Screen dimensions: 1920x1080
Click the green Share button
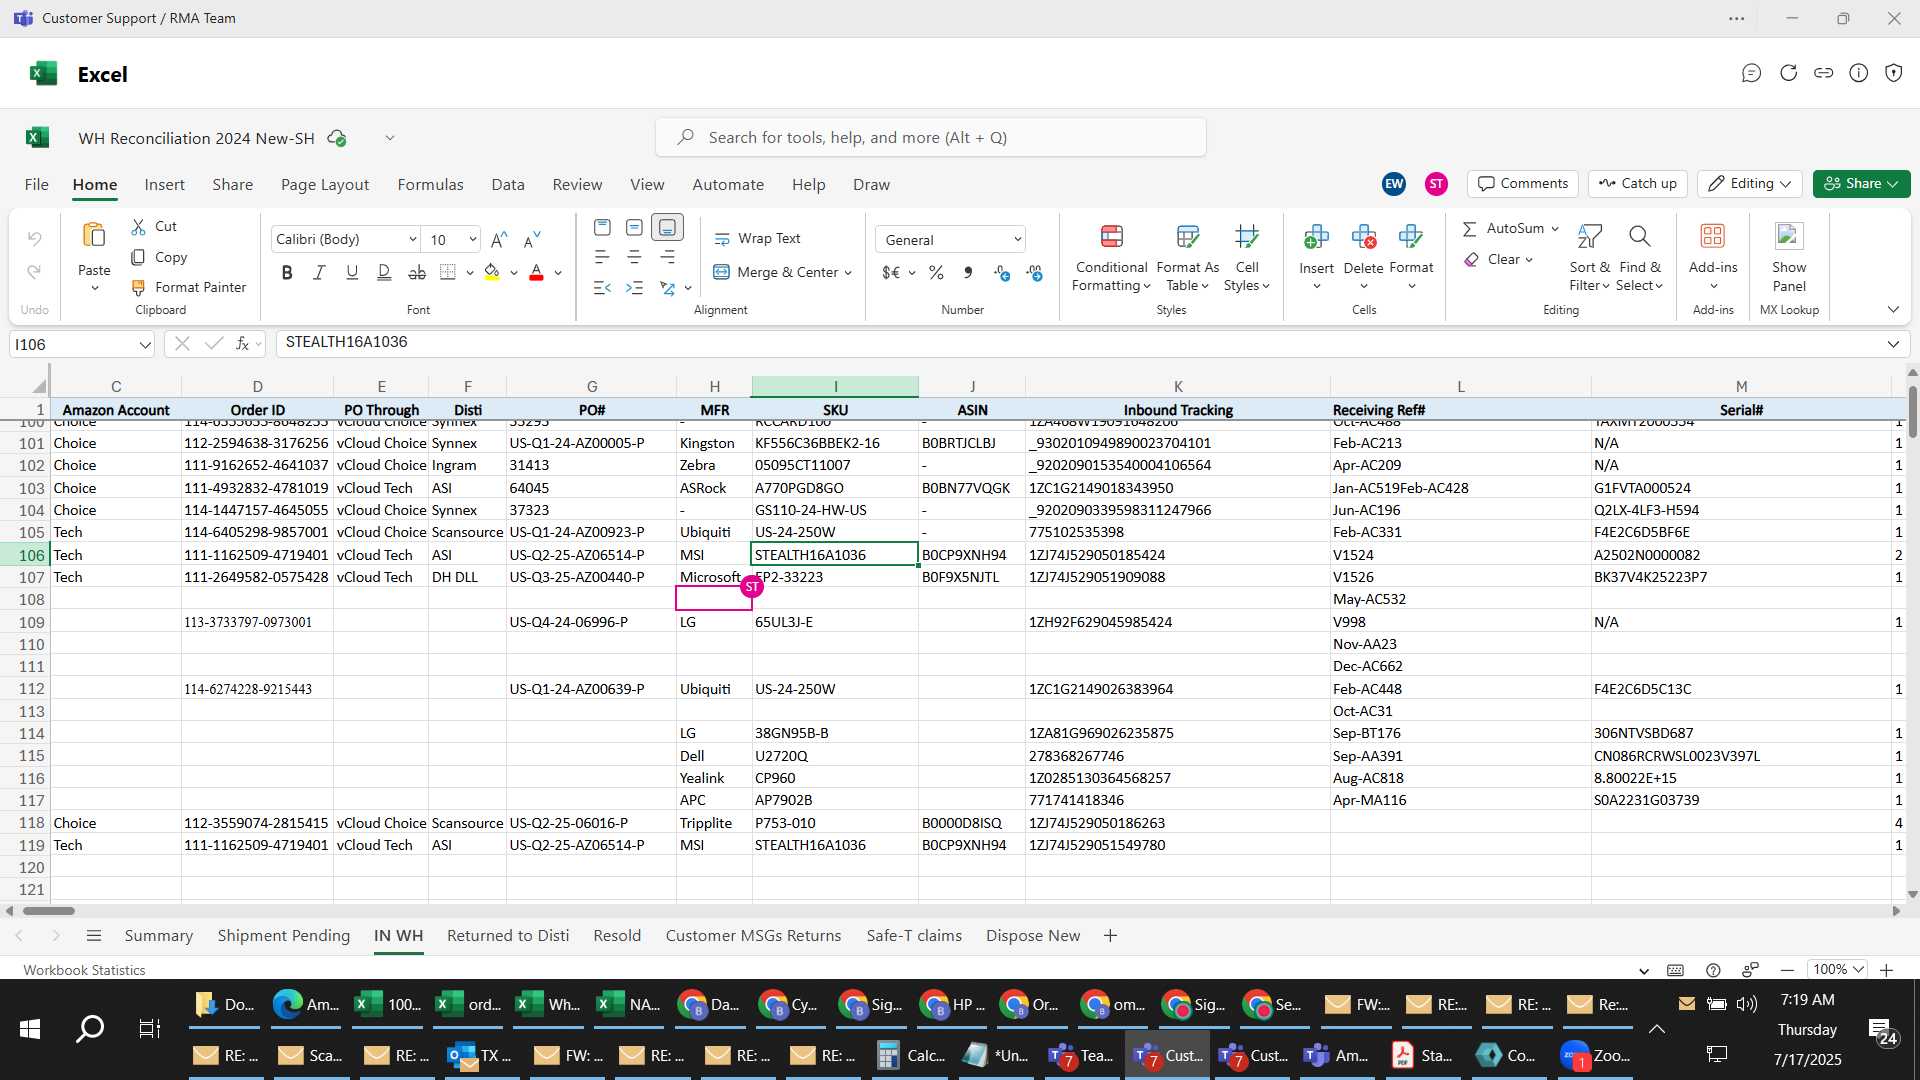[1861, 184]
